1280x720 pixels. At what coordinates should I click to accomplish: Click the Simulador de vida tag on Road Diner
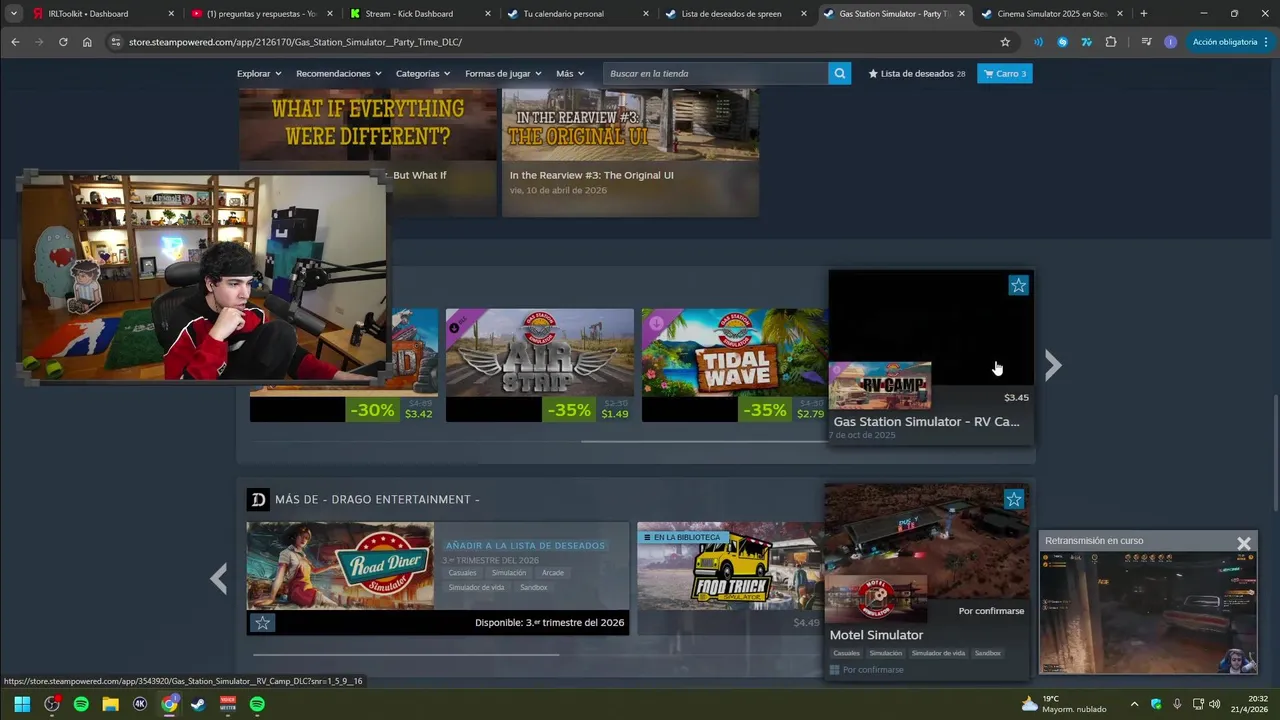click(x=476, y=587)
